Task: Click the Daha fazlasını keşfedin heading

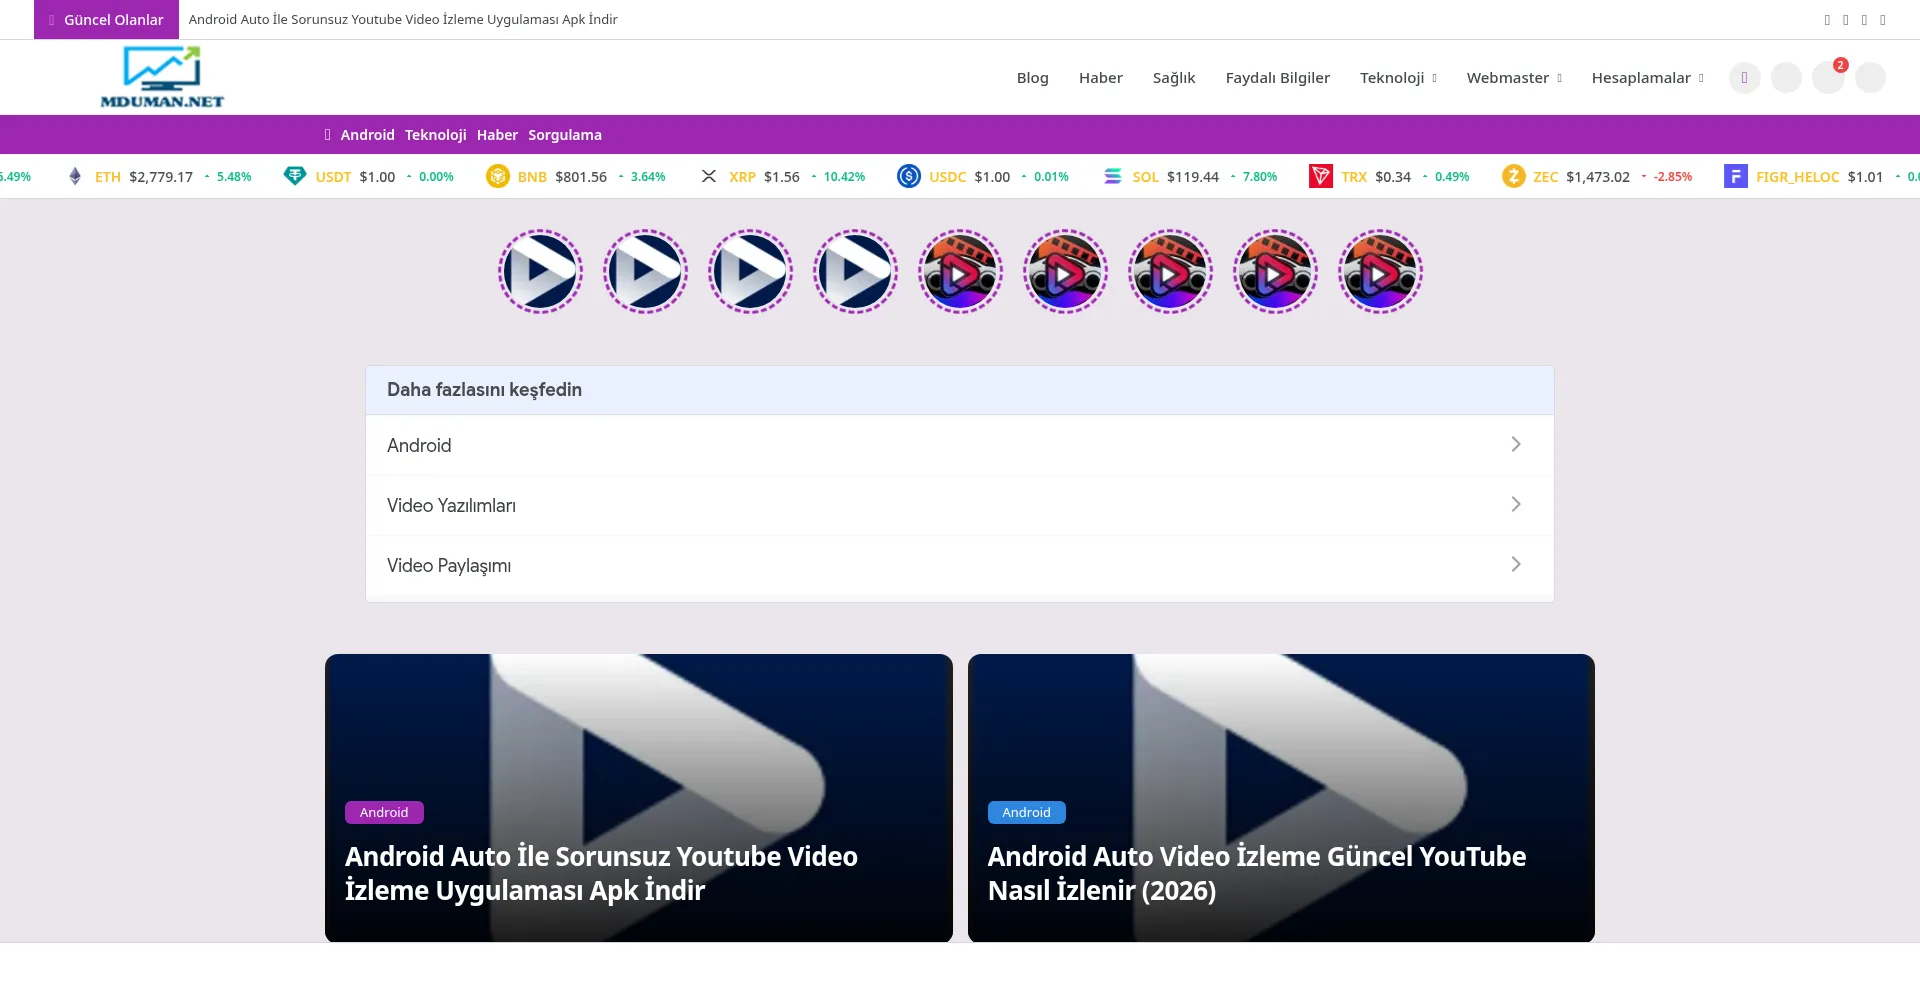Action: [x=484, y=390]
